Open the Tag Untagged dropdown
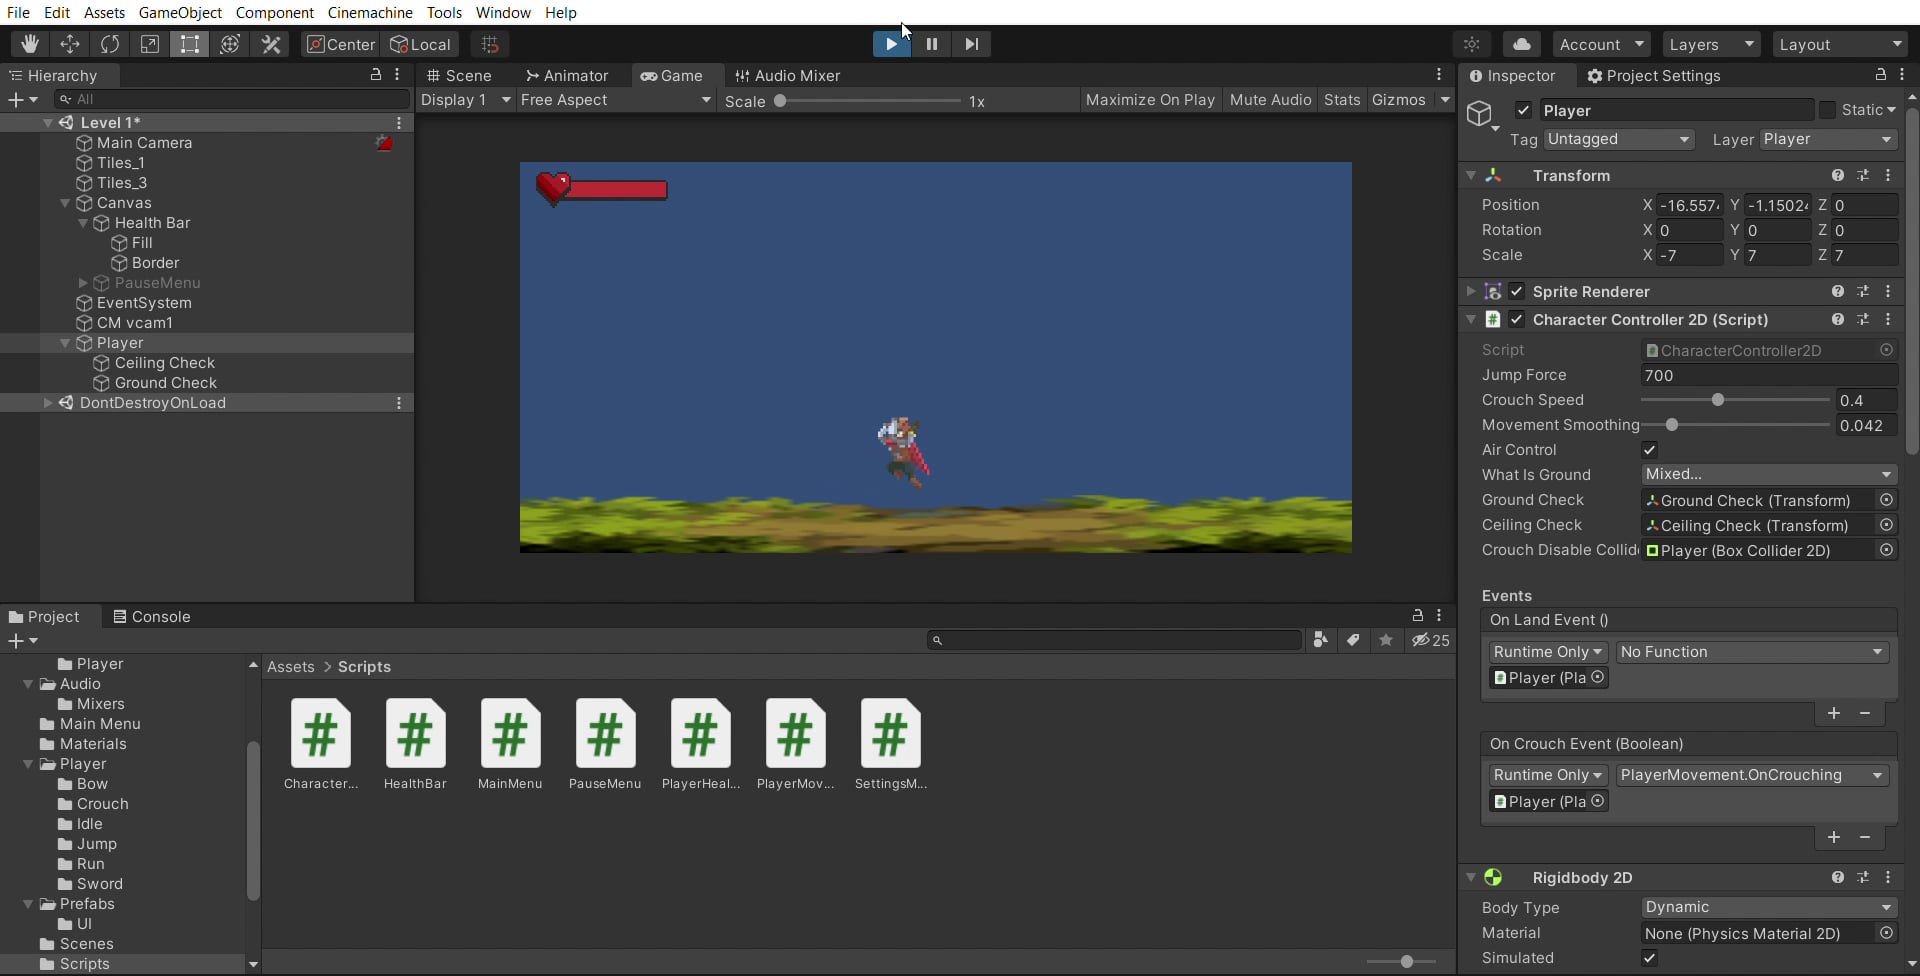 pyautogui.click(x=1618, y=139)
